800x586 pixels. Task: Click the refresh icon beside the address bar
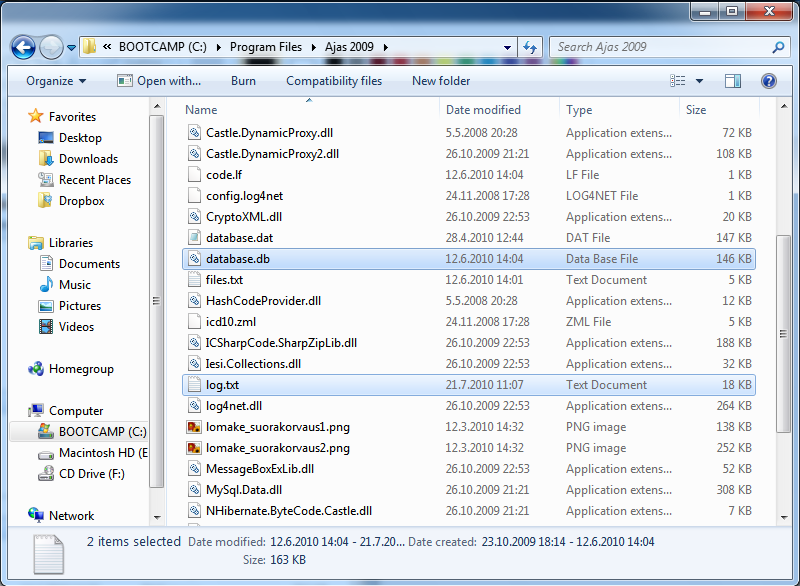[x=530, y=47]
